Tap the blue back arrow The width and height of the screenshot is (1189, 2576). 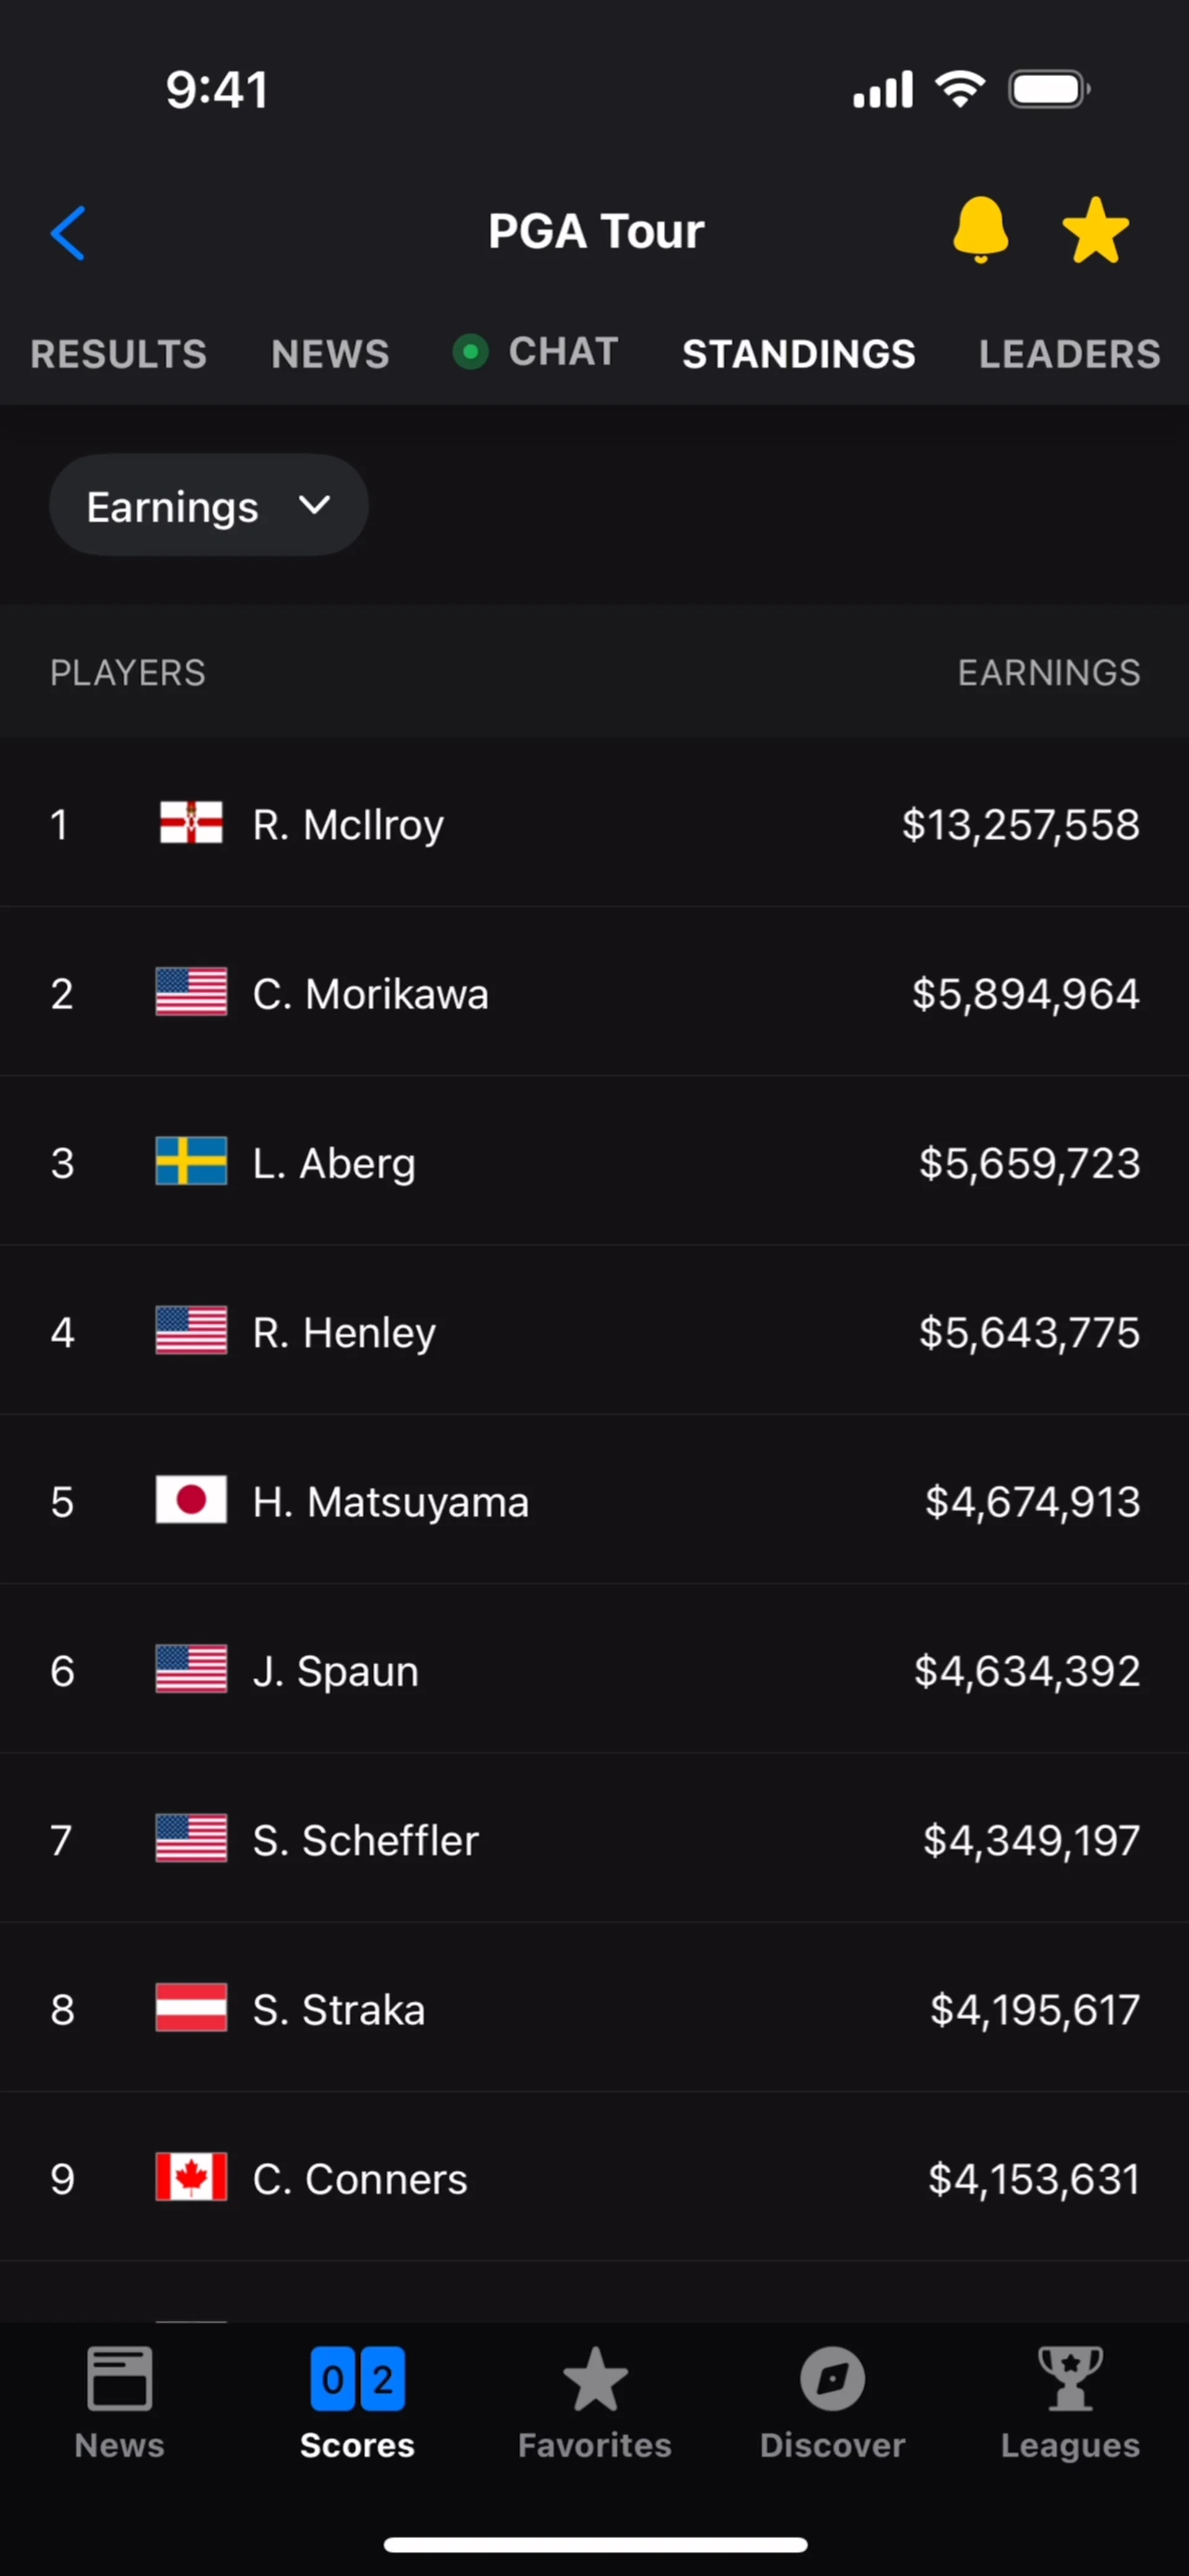click(68, 233)
